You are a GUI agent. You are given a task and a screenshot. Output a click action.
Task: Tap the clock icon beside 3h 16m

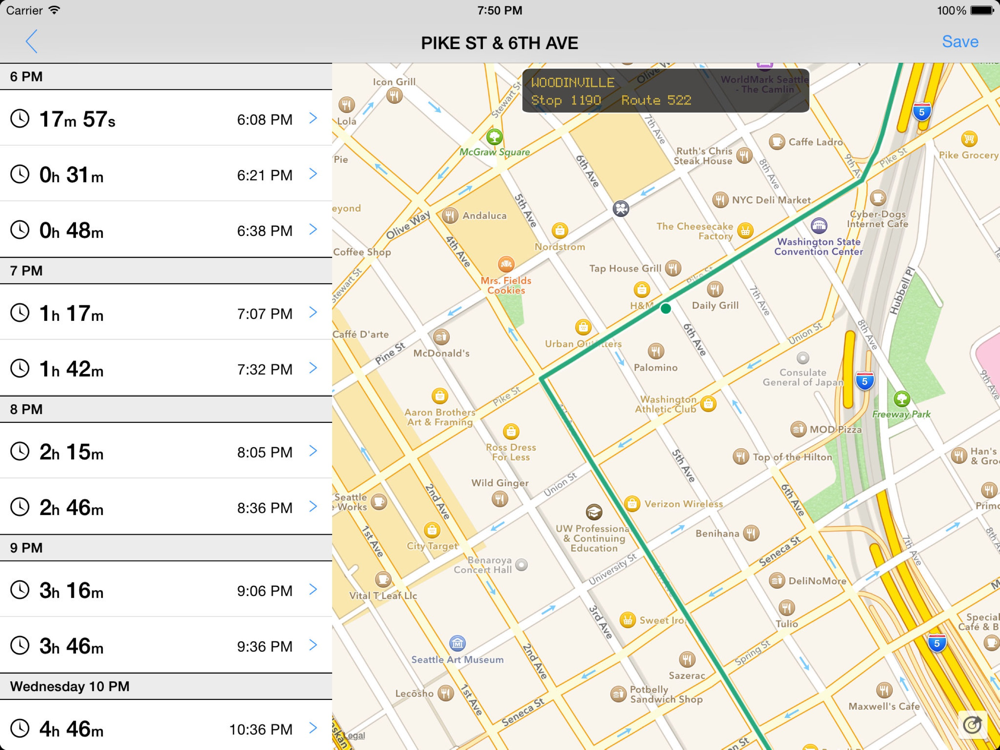pyautogui.click(x=20, y=589)
